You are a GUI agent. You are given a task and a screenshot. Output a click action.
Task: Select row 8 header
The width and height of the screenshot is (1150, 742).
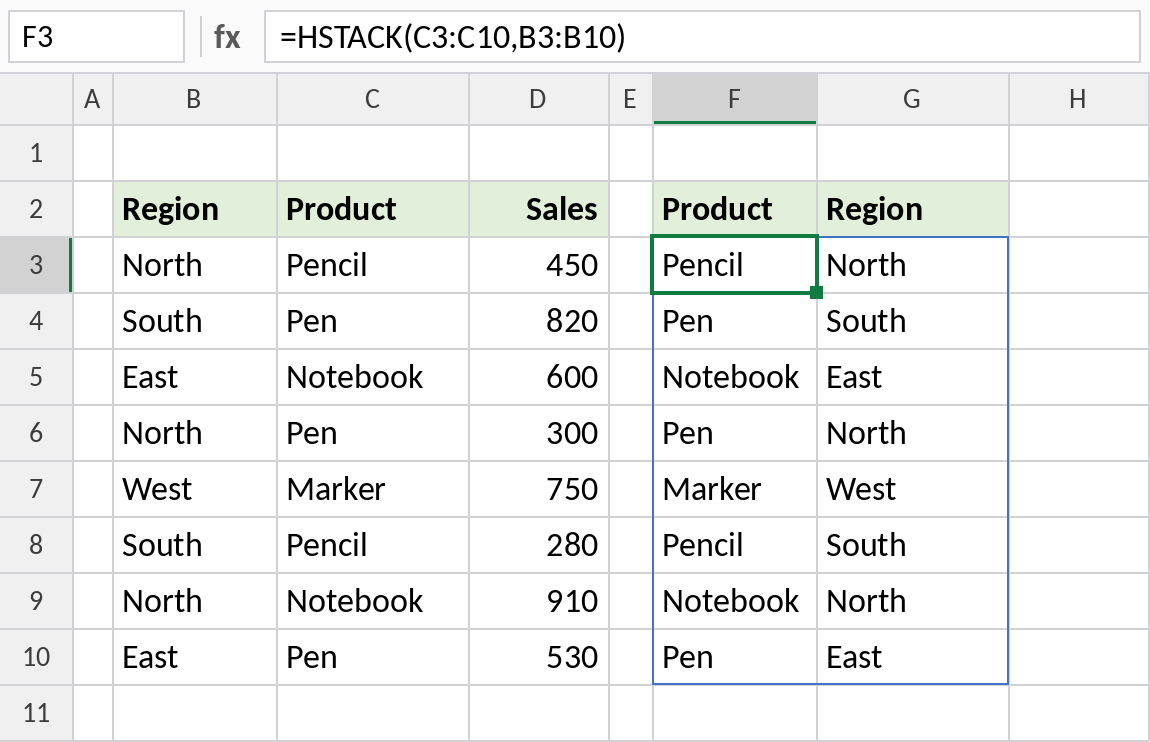pos(36,545)
